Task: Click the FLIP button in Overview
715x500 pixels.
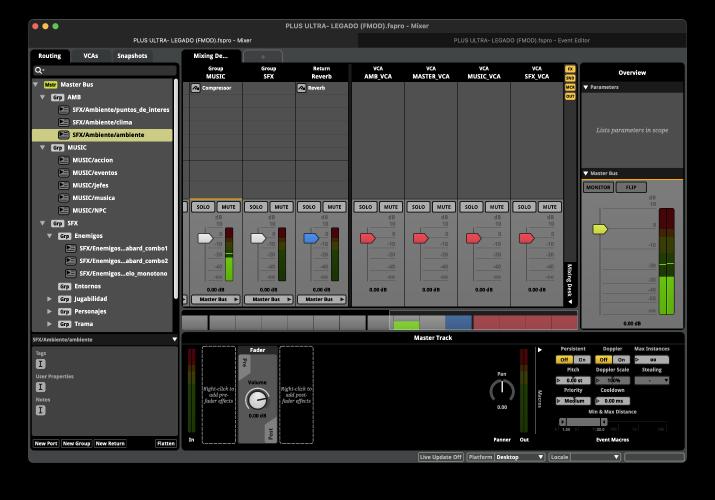Action: 631,187
